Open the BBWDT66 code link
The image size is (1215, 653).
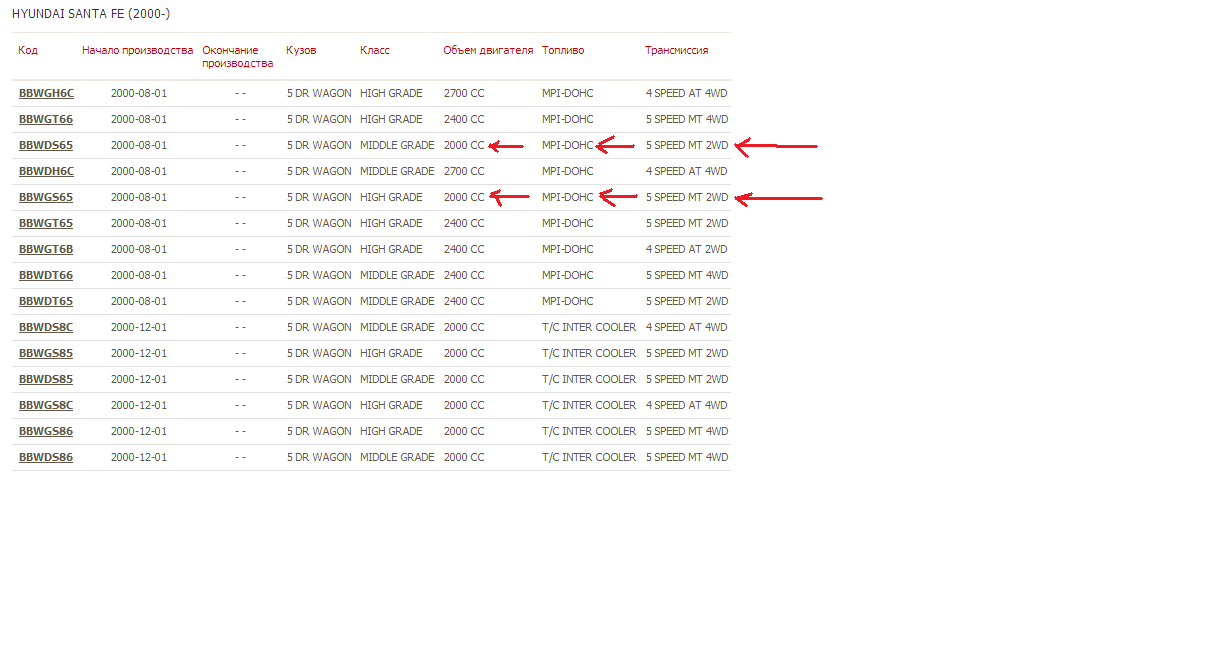pos(46,275)
